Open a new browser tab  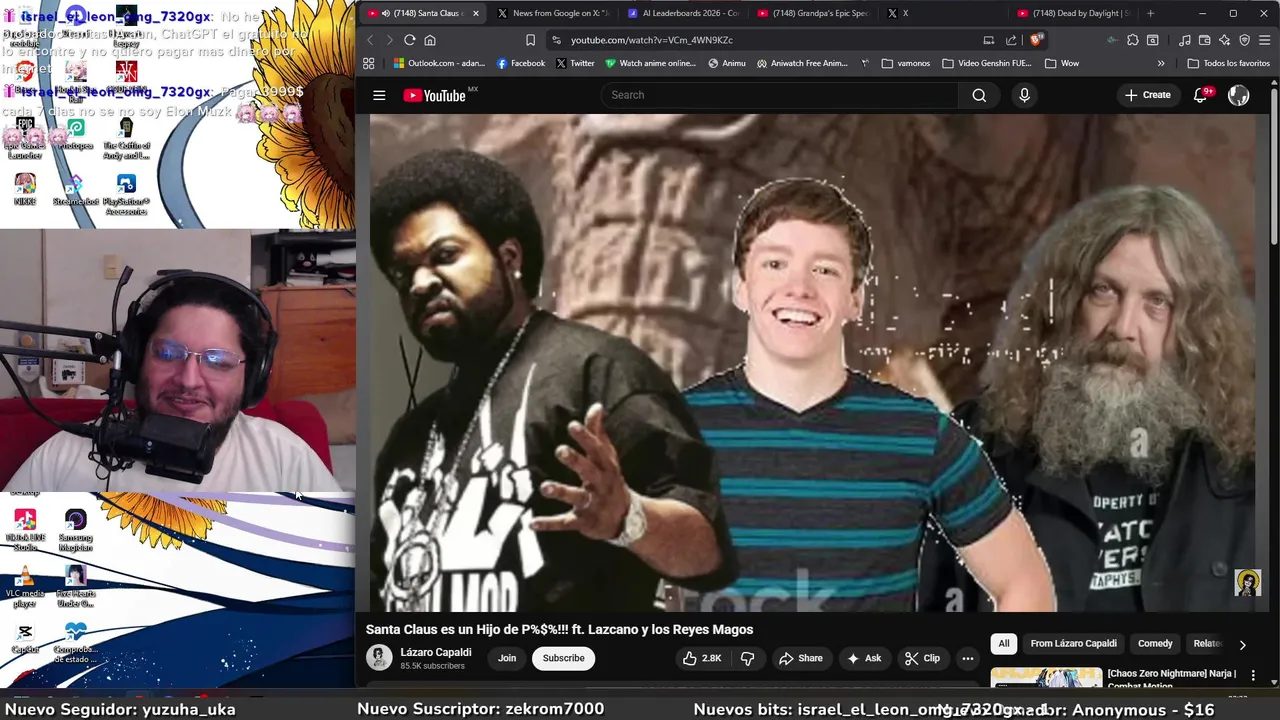pyautogui.click(x=1150, y=13)
